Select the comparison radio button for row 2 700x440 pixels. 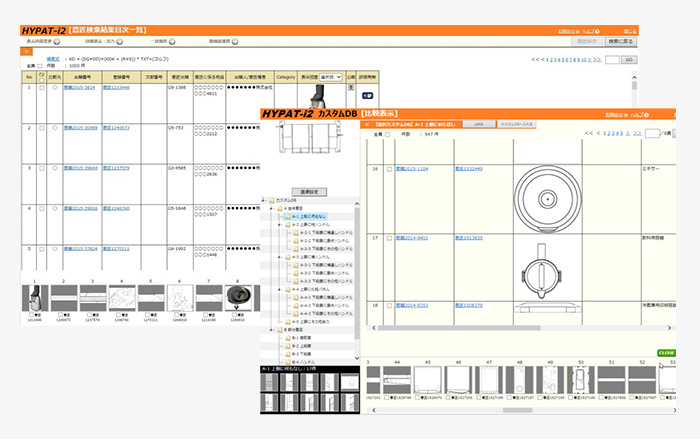pos(54,128)
